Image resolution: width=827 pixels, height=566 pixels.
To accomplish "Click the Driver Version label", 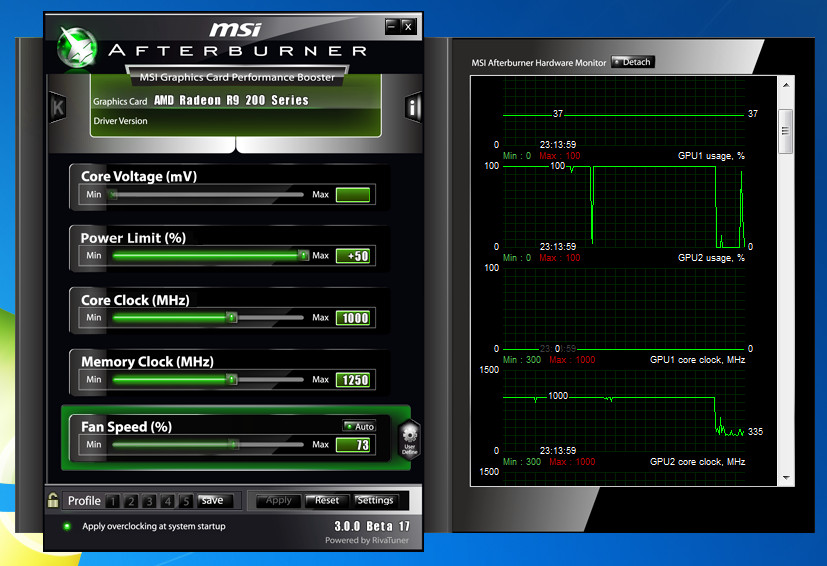I will pos(120,121).
